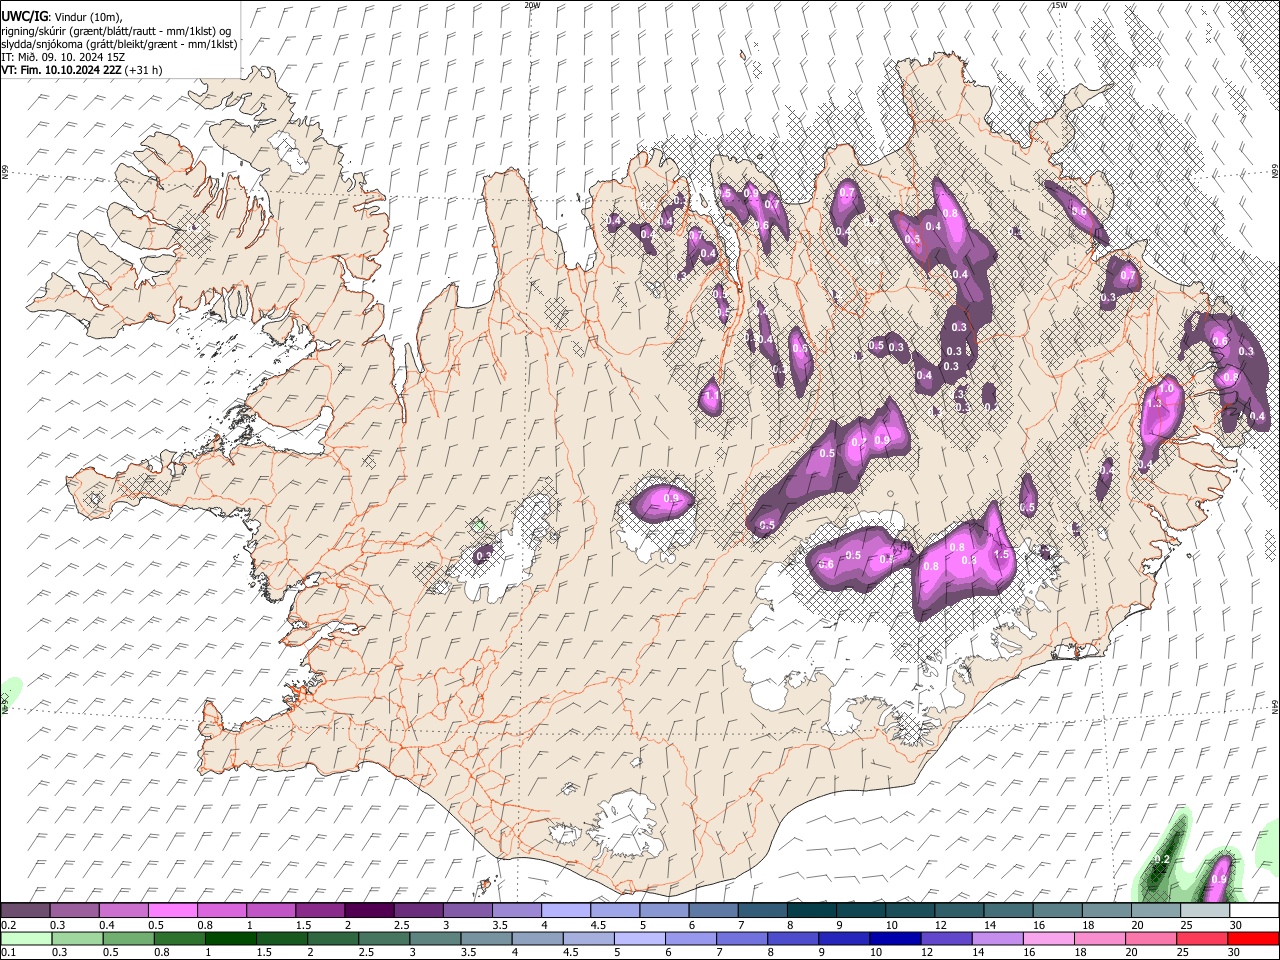Click the 'IT: Mið. 09. 10. 2024 15Z' line
1280x960 pixels.
pyautogui.click(x=63, y=57)
